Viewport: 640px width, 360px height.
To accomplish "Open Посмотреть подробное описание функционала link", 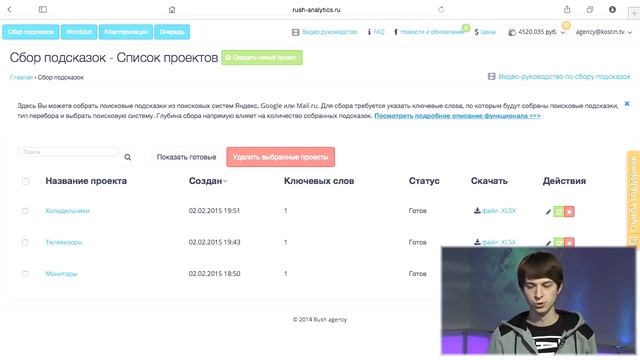I will (x=457, y=116).
